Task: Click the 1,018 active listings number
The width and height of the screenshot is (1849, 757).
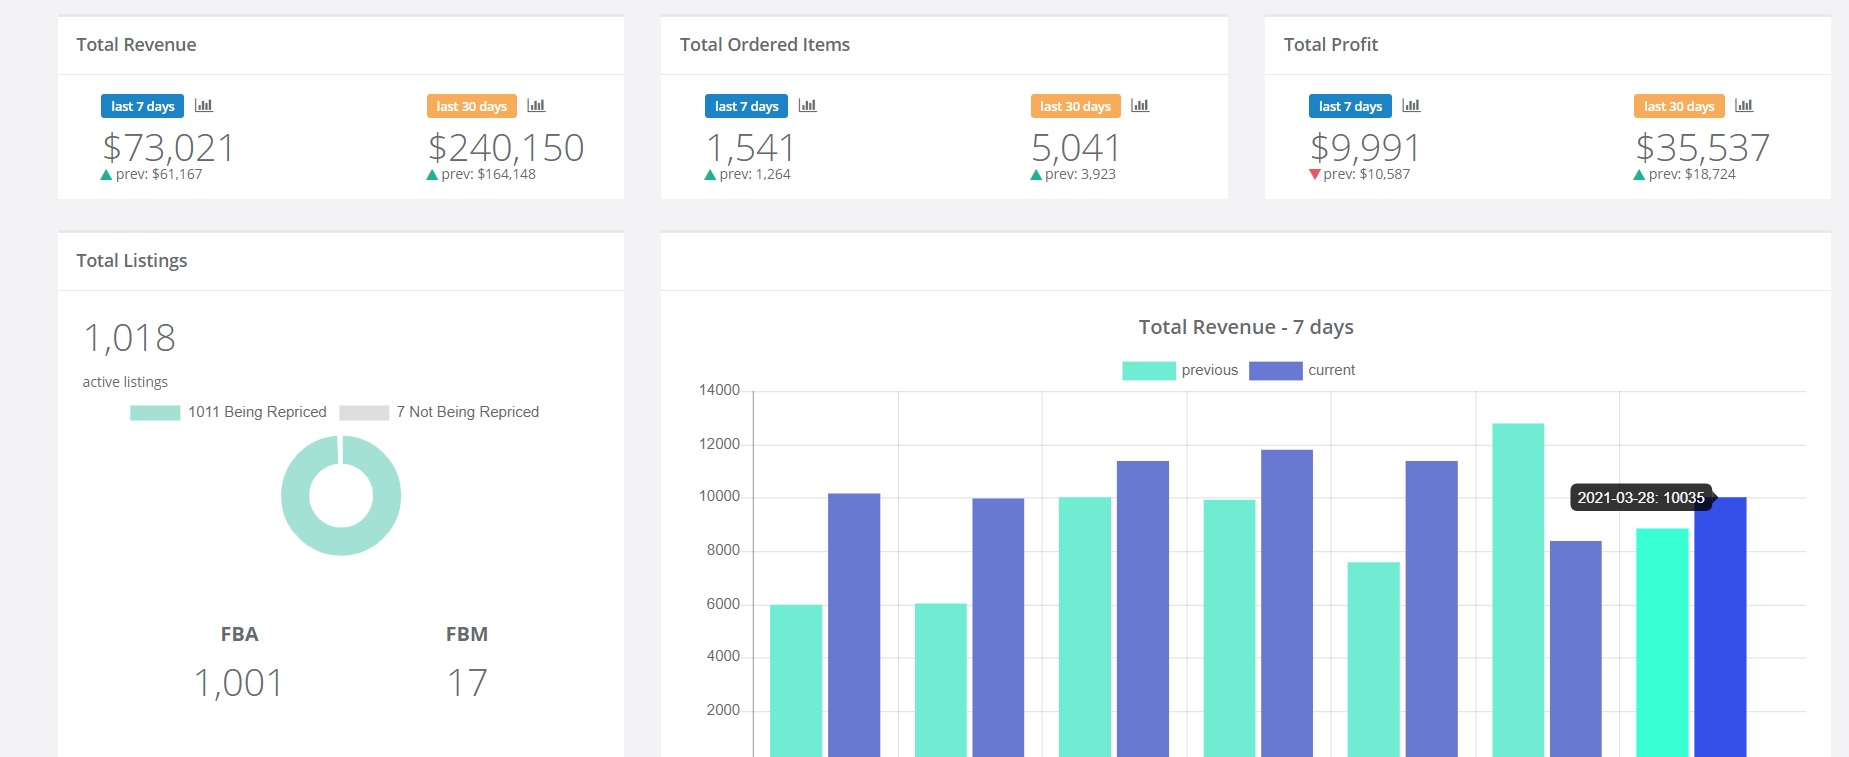Action: (130, 338)
